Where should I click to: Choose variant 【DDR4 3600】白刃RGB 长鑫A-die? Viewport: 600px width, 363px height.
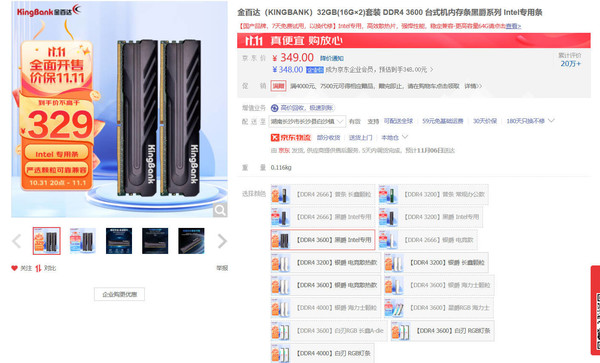(329, 330)
